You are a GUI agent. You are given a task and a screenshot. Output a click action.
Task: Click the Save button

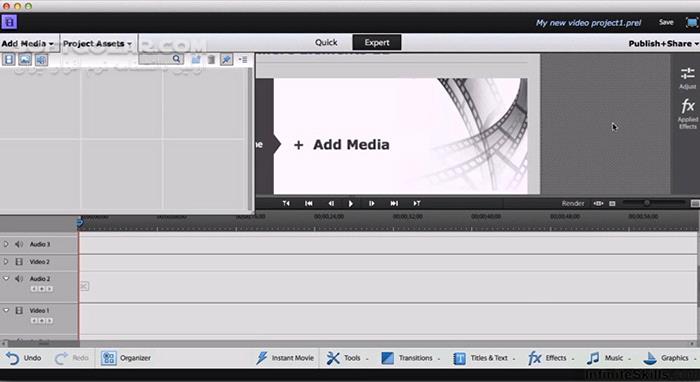tap(666, 22)
